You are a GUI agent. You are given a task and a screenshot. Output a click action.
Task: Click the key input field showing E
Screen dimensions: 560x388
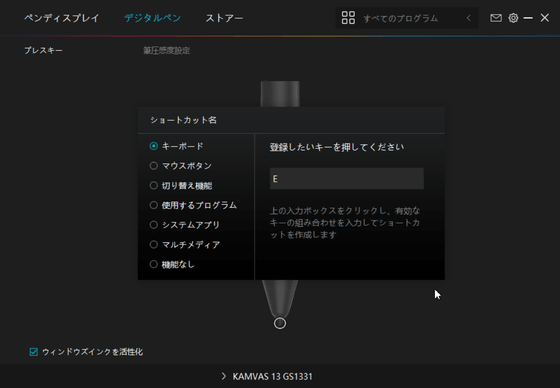pos(347,179)
